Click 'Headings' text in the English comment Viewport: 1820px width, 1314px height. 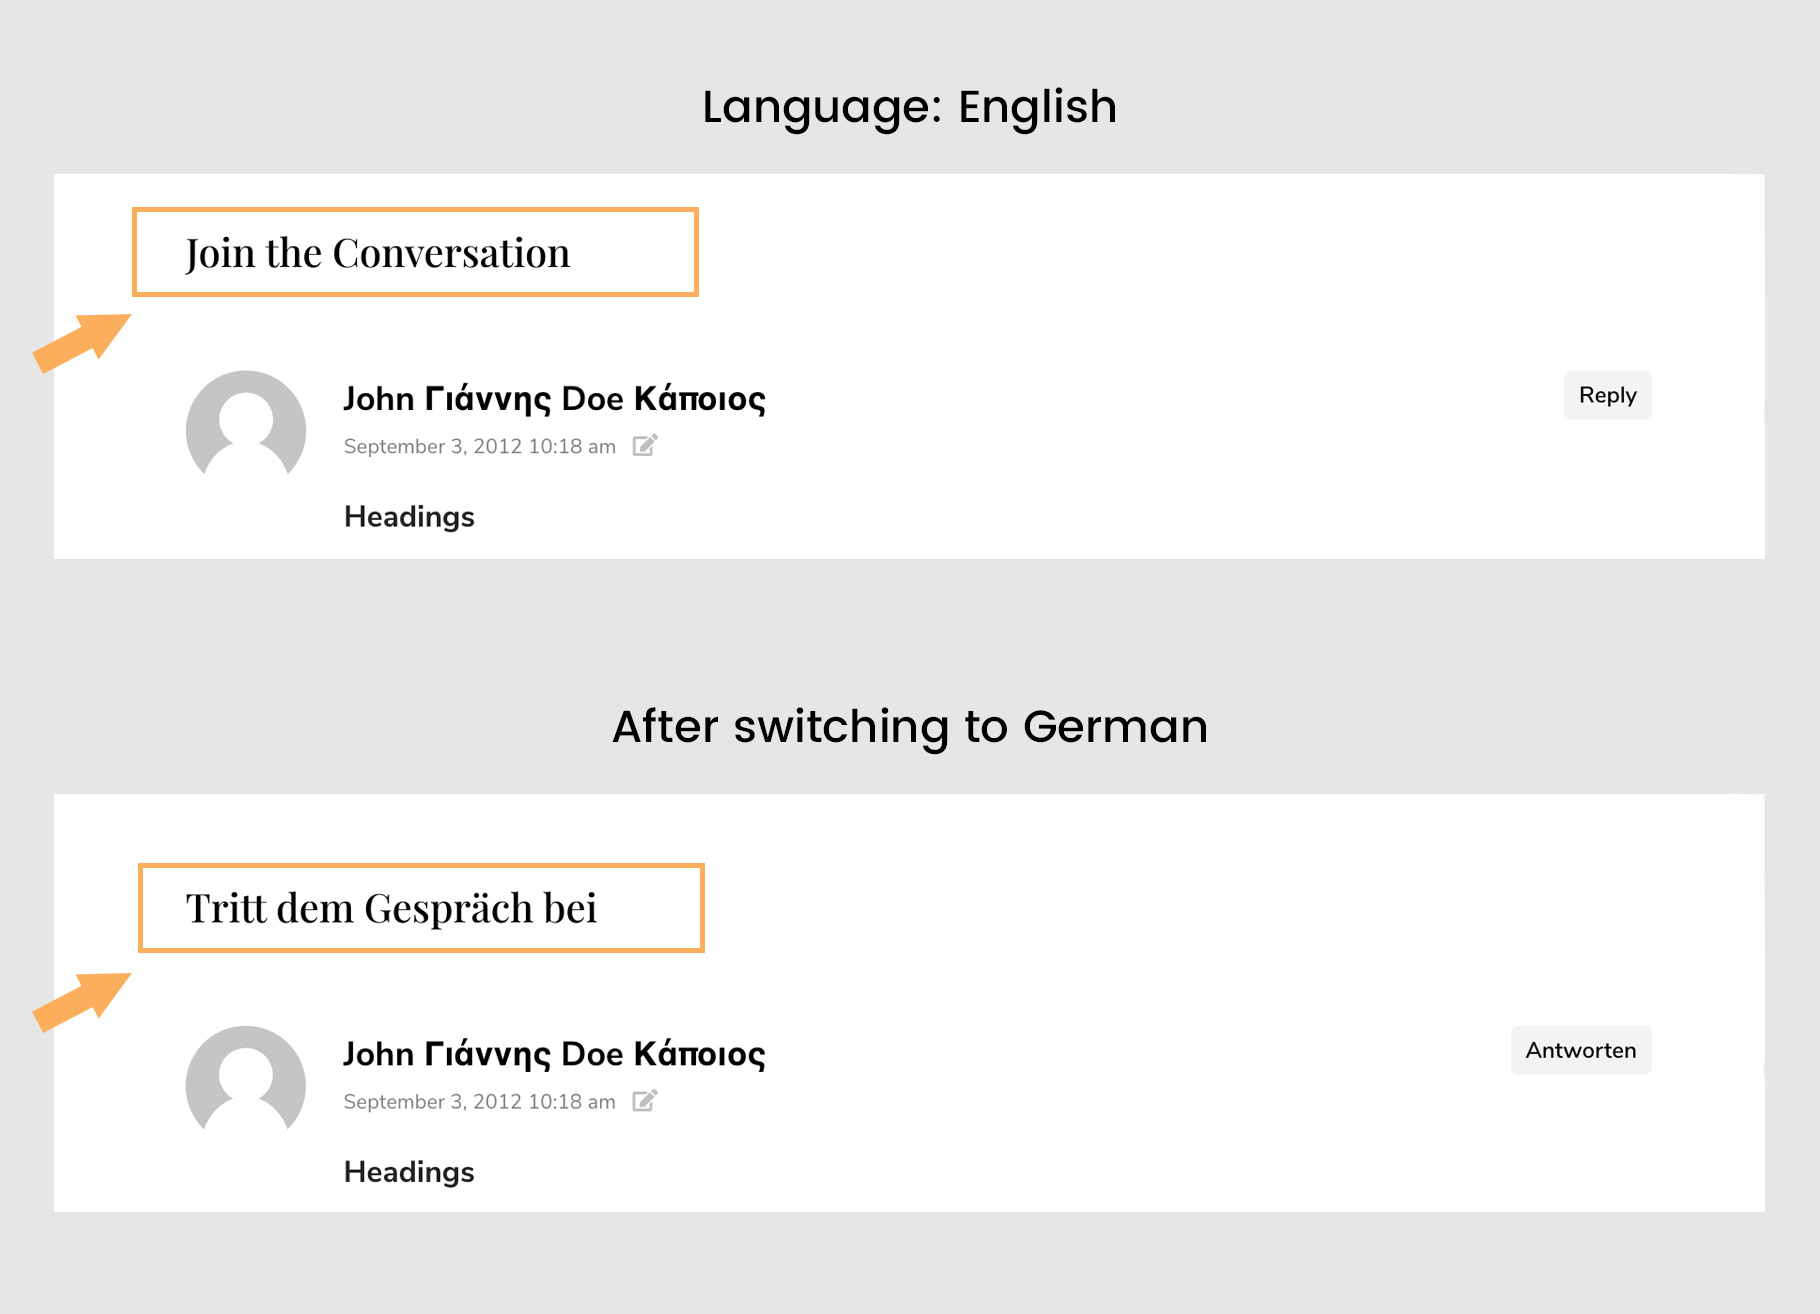click(x=409, y=517)
